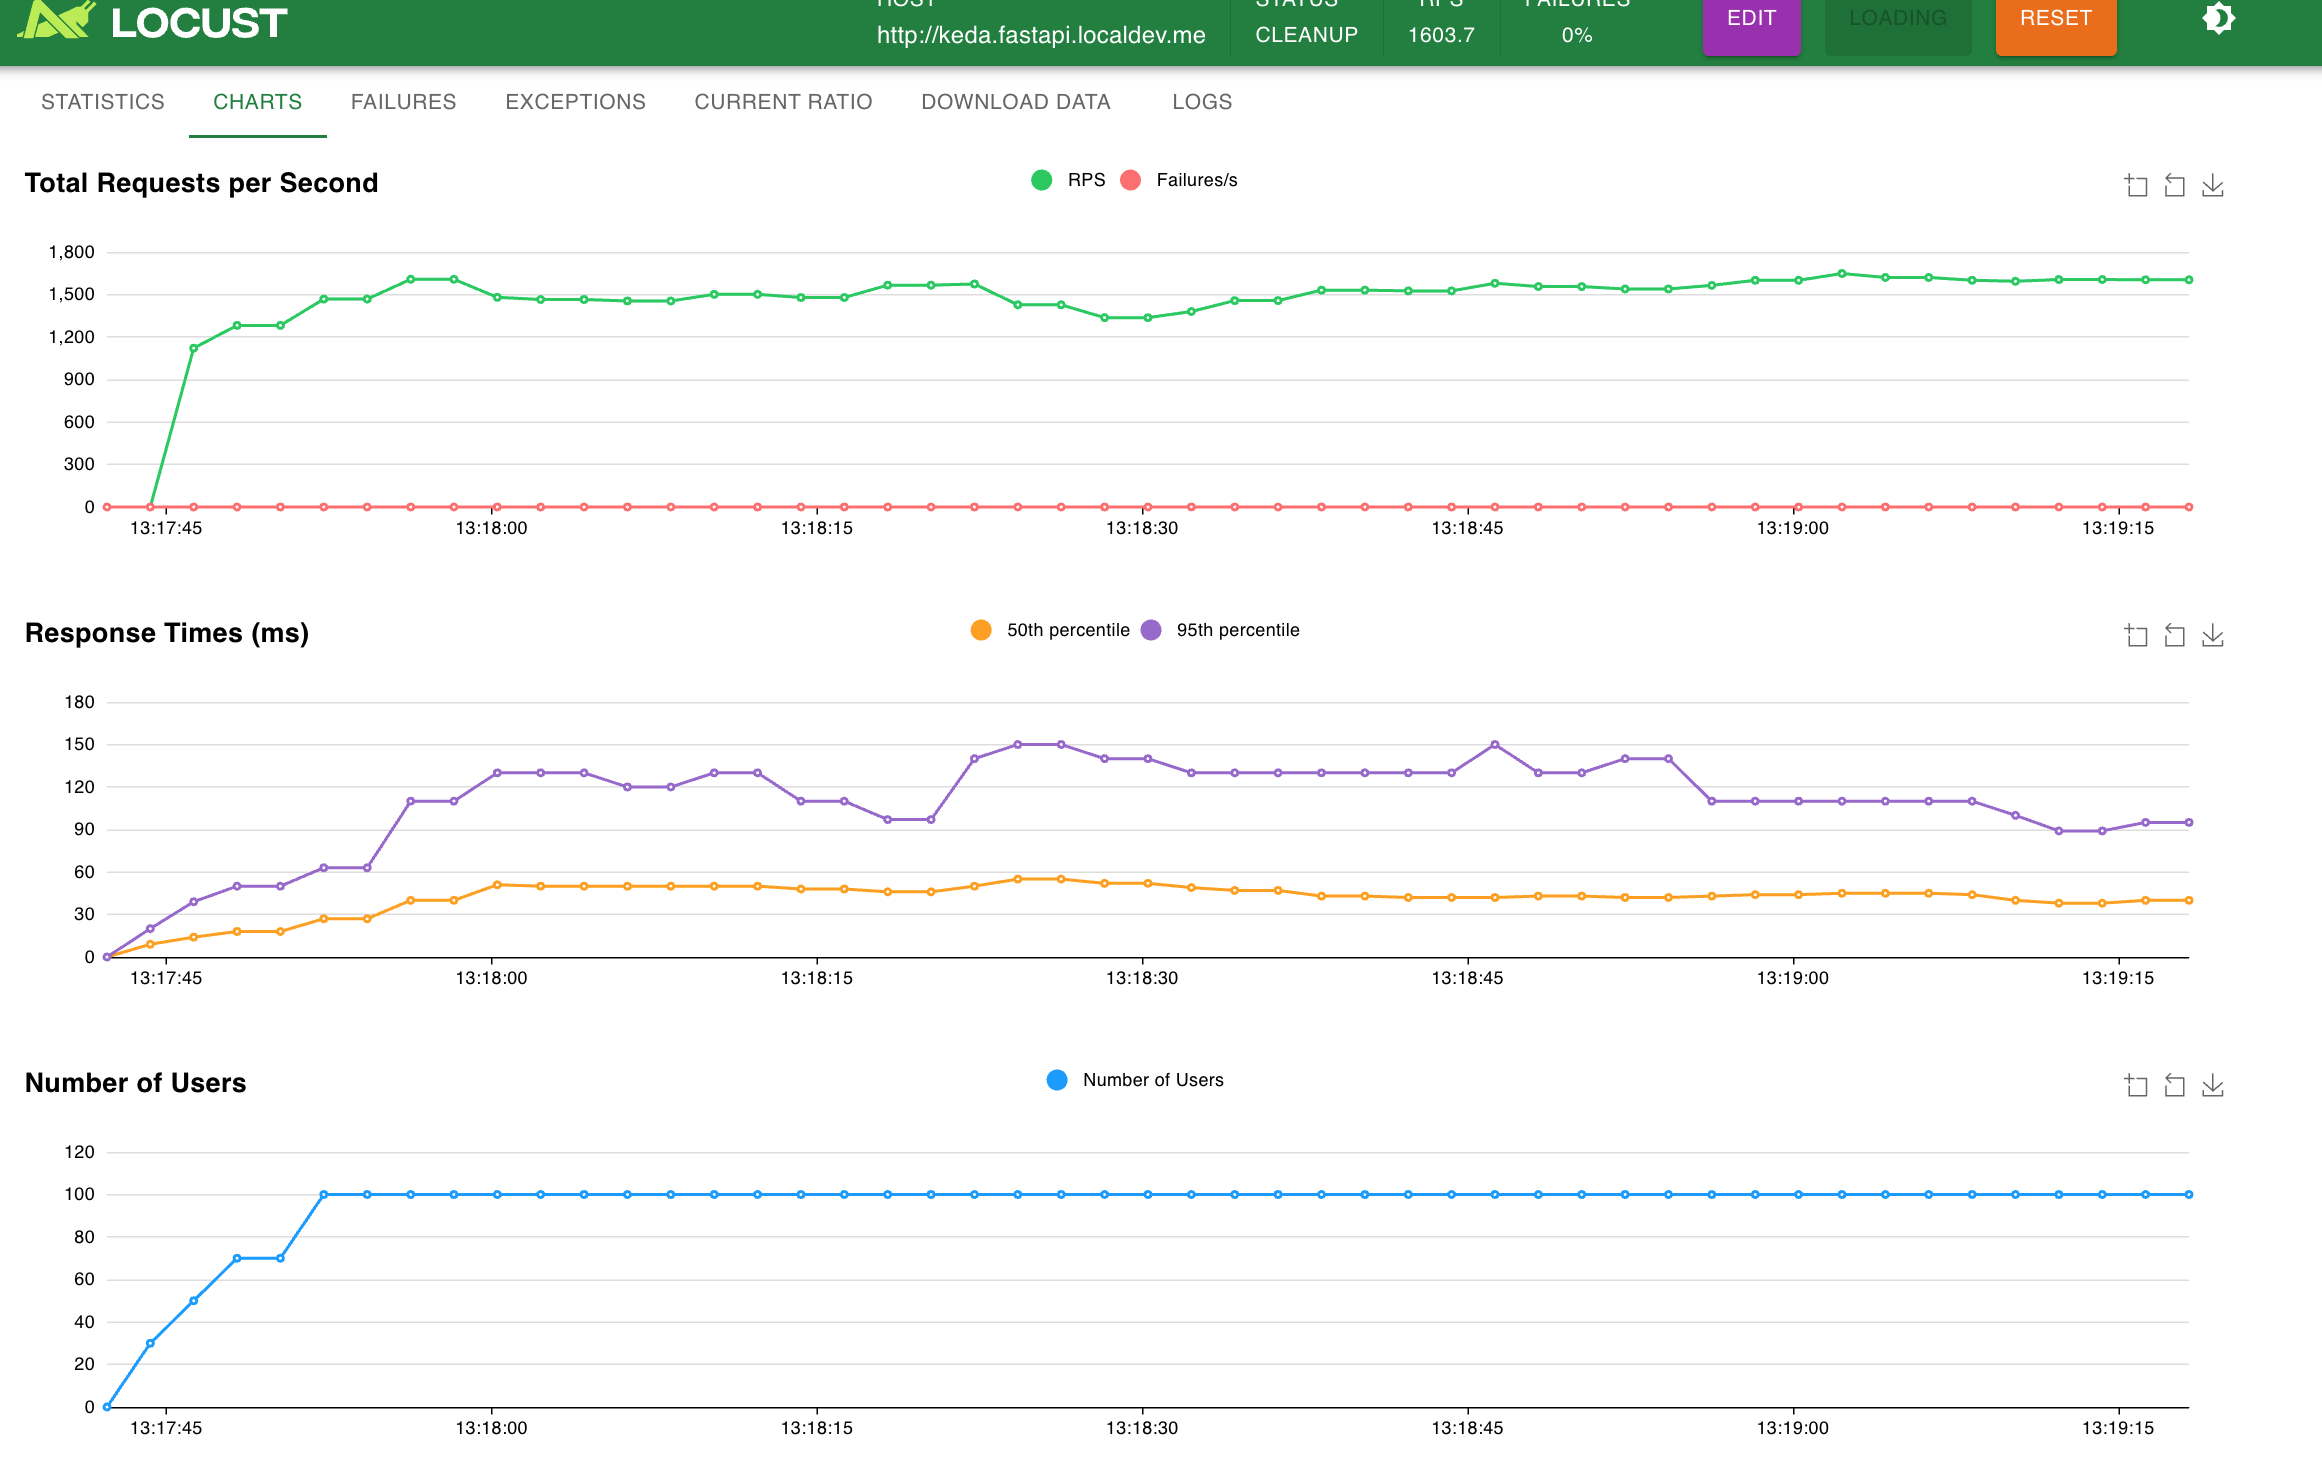Image resolution: width=2322 pixels, height=1476 pixels.
Task: Click the RPS value 1603.7
Action: click(x=1441, y=35)
